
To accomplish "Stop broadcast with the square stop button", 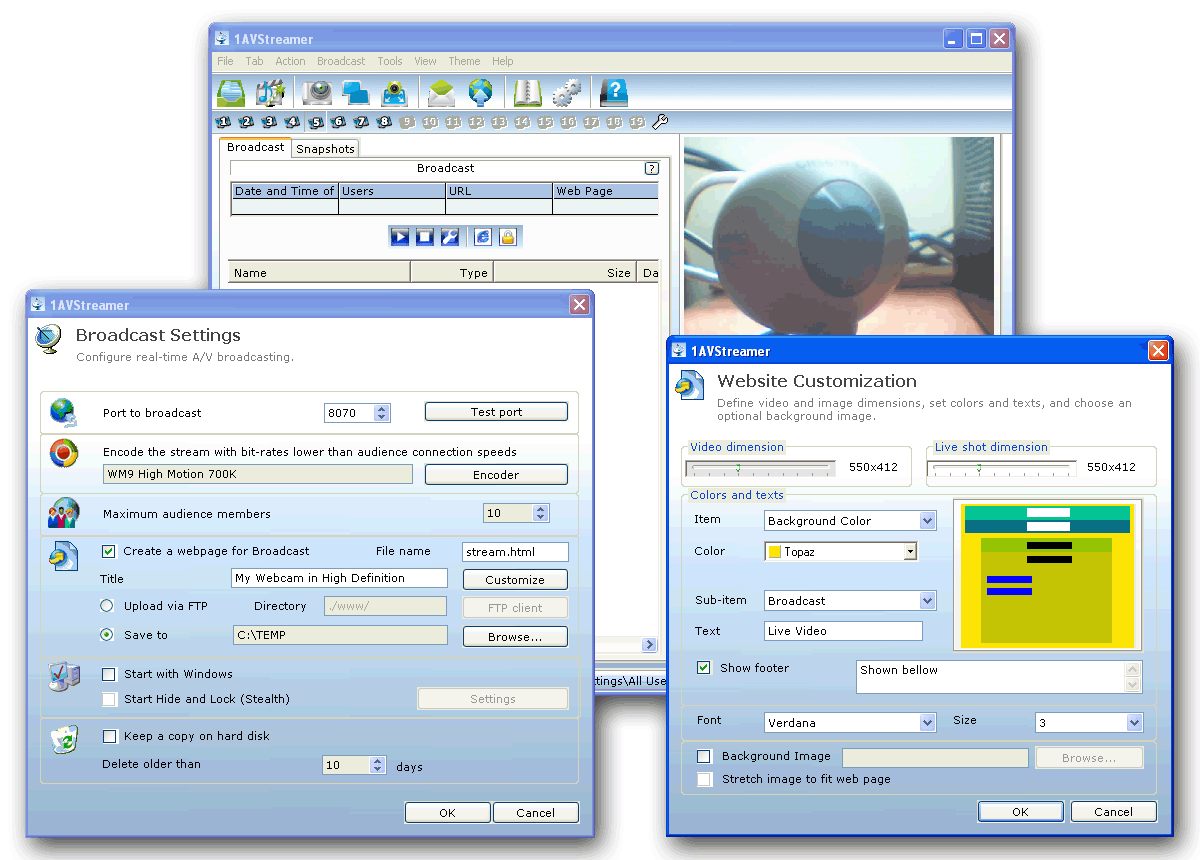I will click(424, 237).
